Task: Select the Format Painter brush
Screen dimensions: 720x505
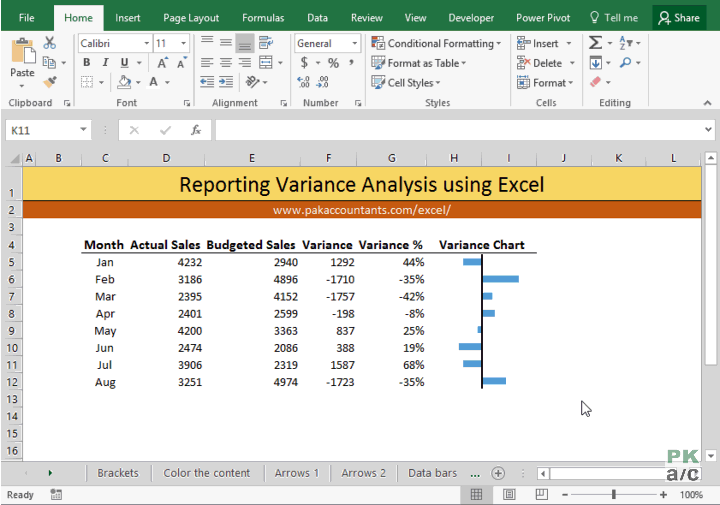Action: [50, 82]
